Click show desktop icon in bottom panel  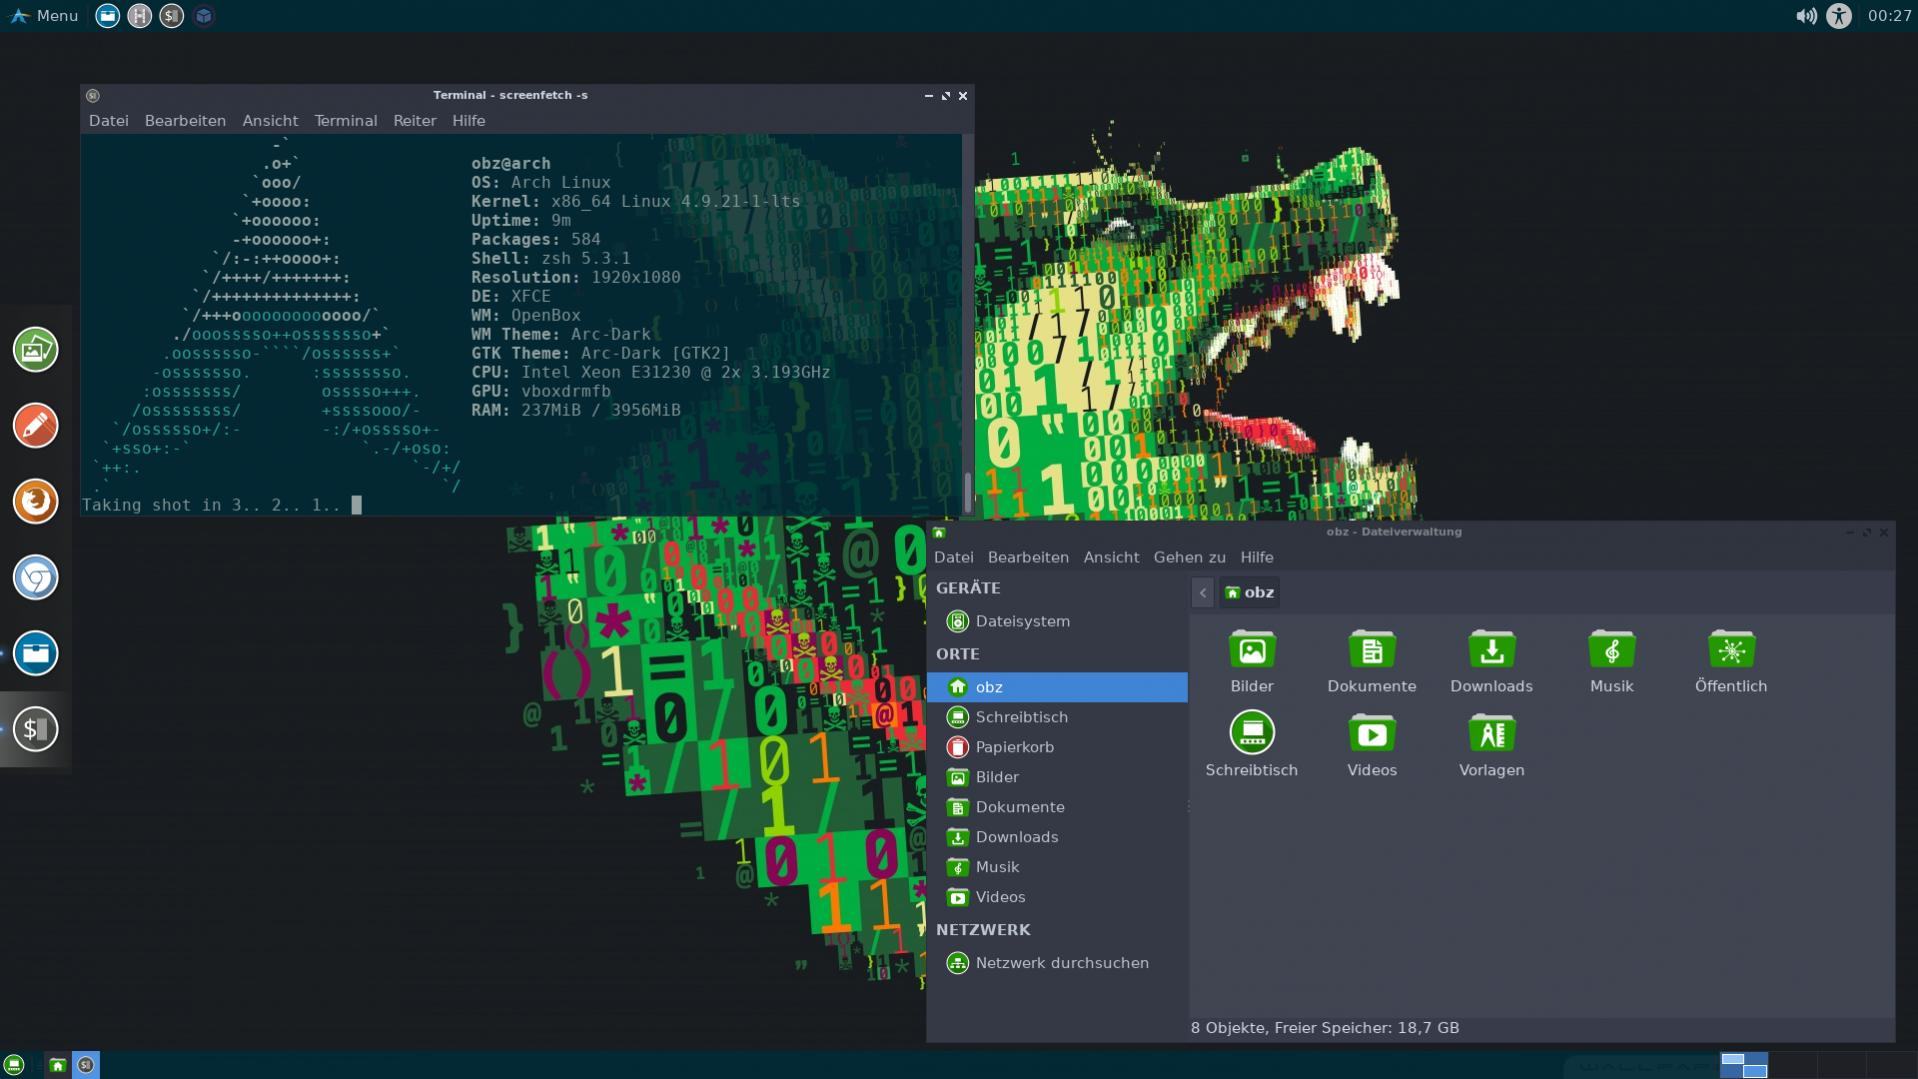(x=13, y=1065)
